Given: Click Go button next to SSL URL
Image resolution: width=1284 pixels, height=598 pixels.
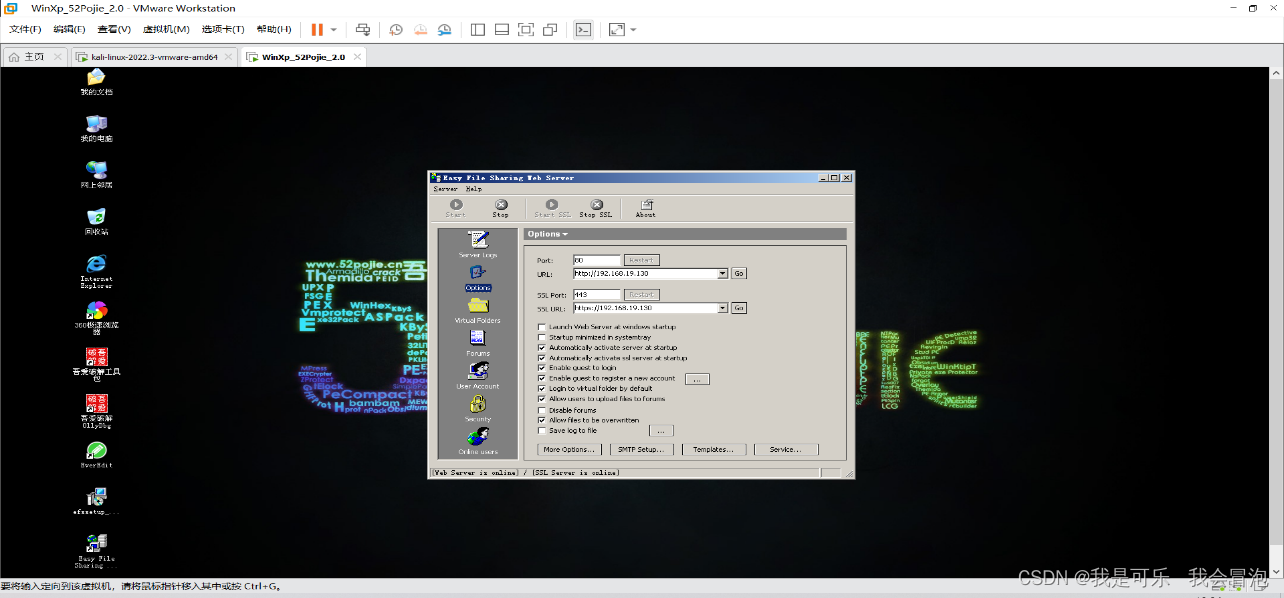Looking at the screenshot, I should [x=739, y=308].
